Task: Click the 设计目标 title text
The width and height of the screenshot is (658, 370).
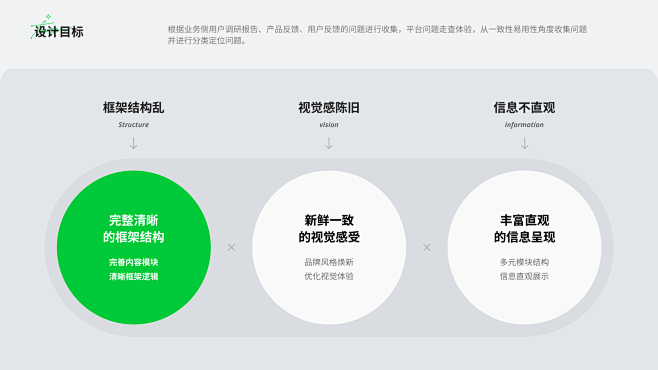Action: click(59, 32)
